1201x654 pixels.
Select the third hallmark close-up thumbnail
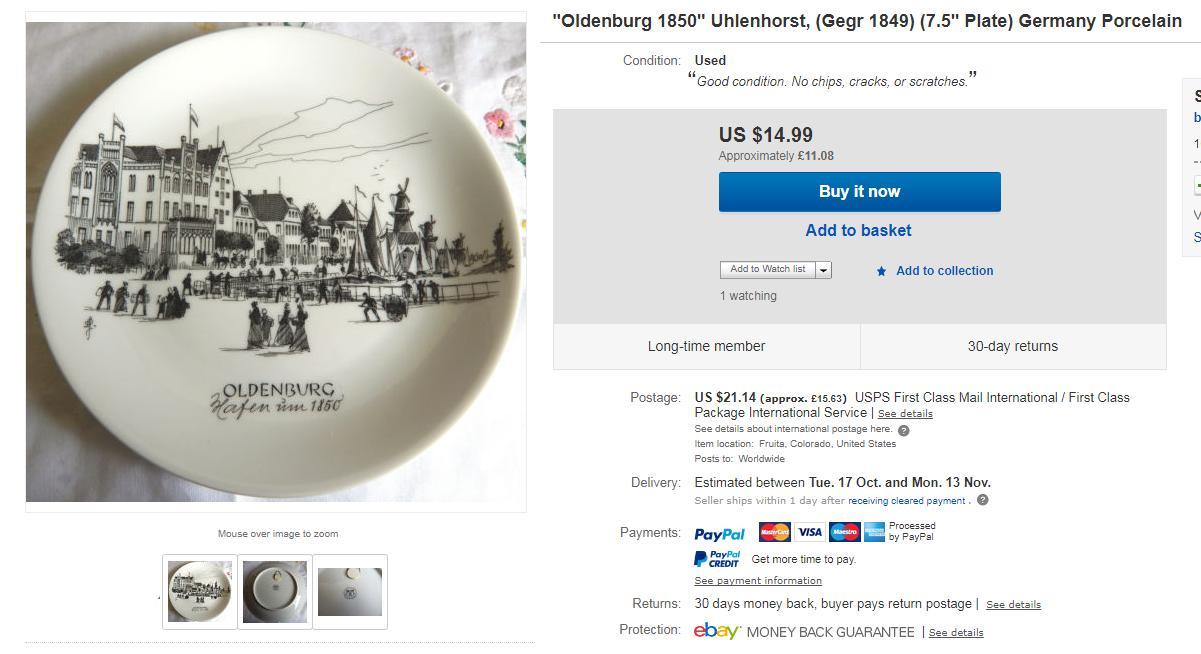350,592
